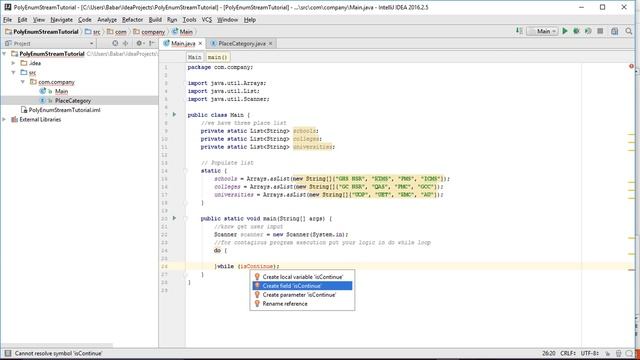
Task: Click Scroll from Source target icon
Action: pos(115,43)
